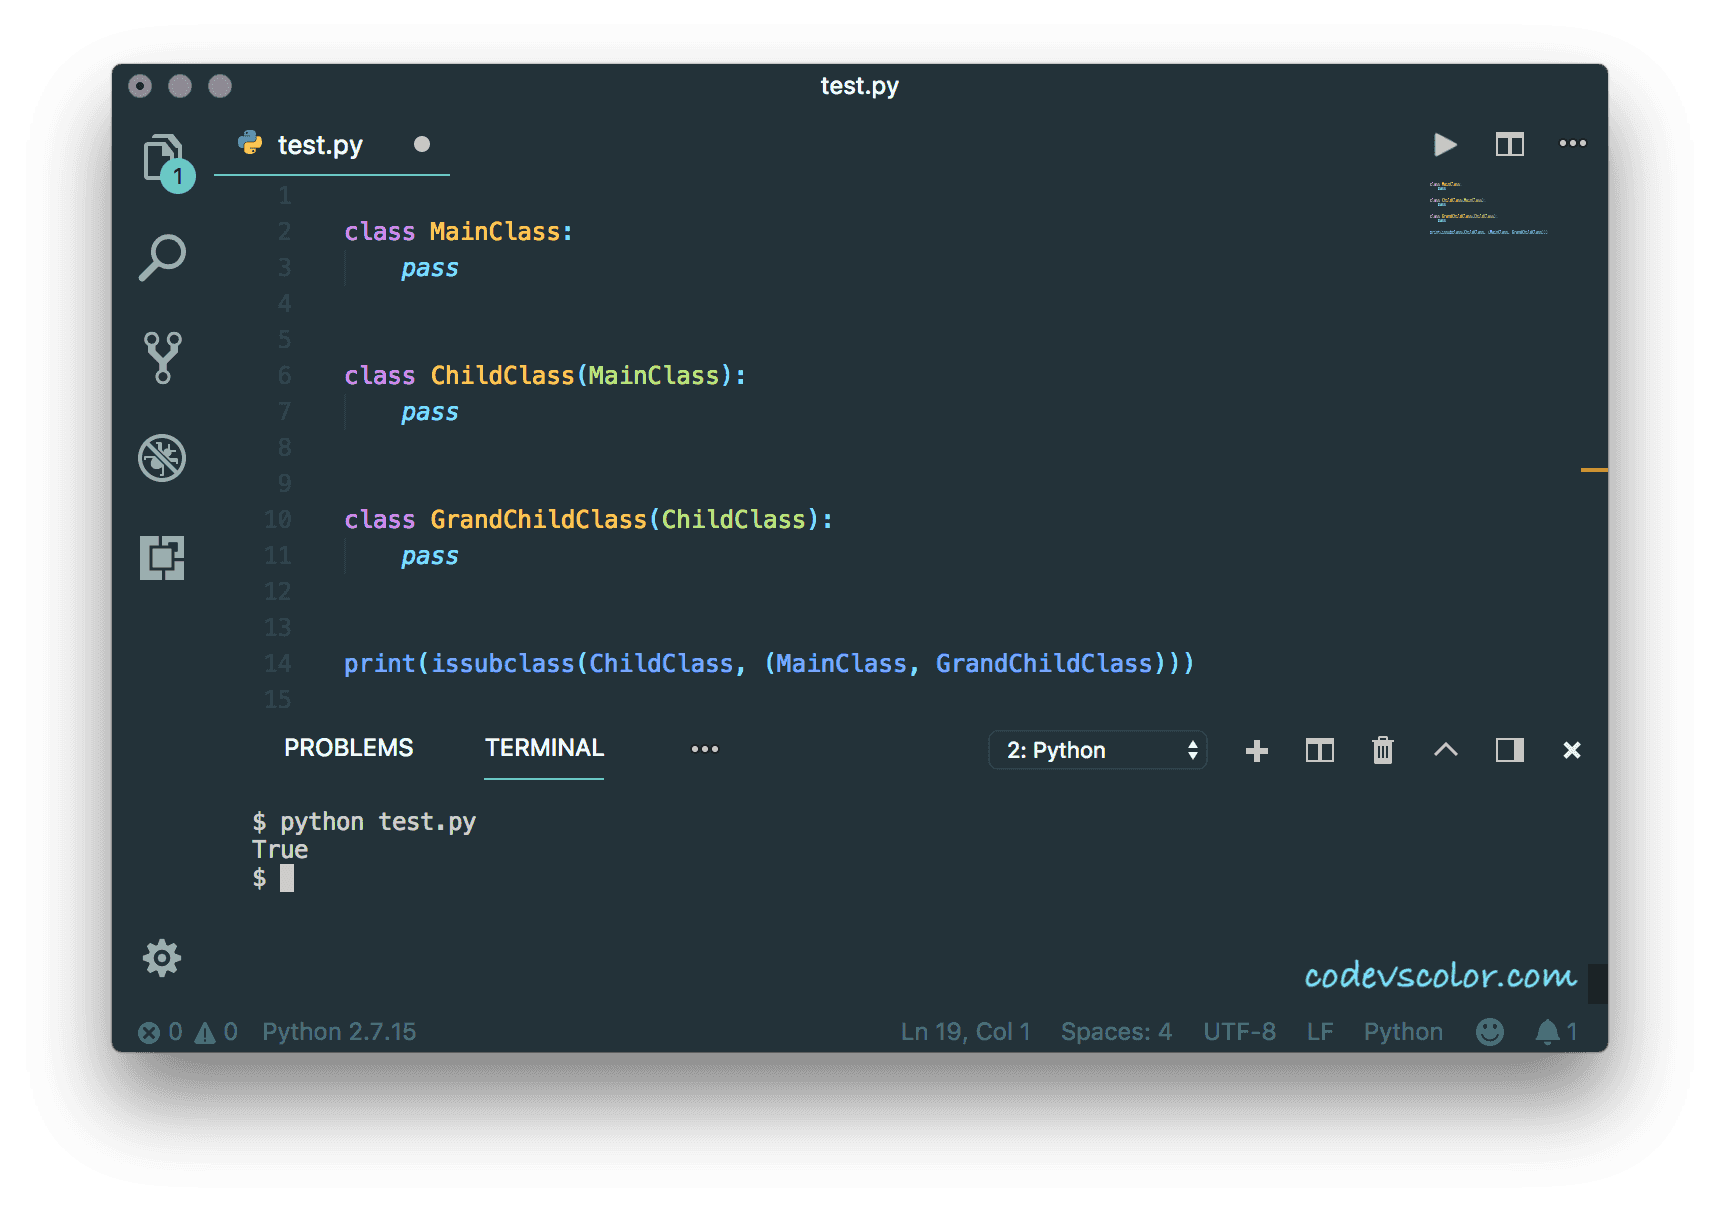Select language mode Python in status bar
This screenshot has width=1720, height=1212.
click(x=1403, y=1032)
